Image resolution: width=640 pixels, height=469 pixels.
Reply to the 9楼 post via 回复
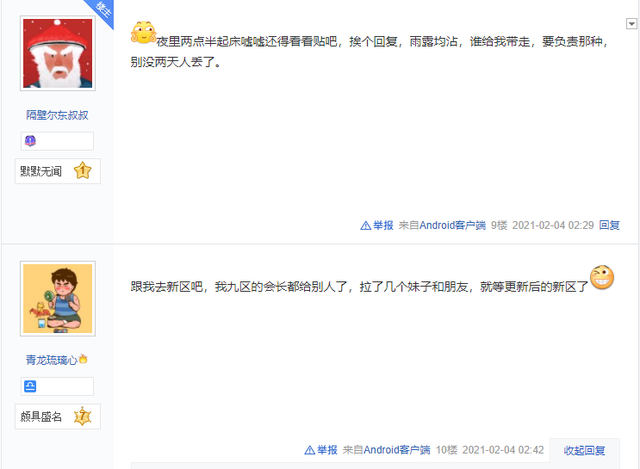[x=609, y=225]
